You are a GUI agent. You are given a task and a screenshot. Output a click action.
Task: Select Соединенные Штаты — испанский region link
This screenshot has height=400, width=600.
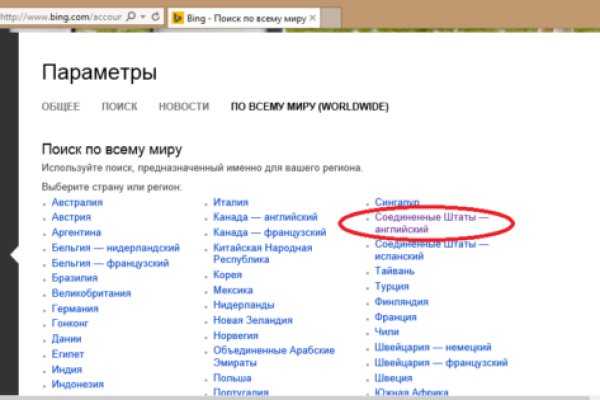[x=431, y=250]
